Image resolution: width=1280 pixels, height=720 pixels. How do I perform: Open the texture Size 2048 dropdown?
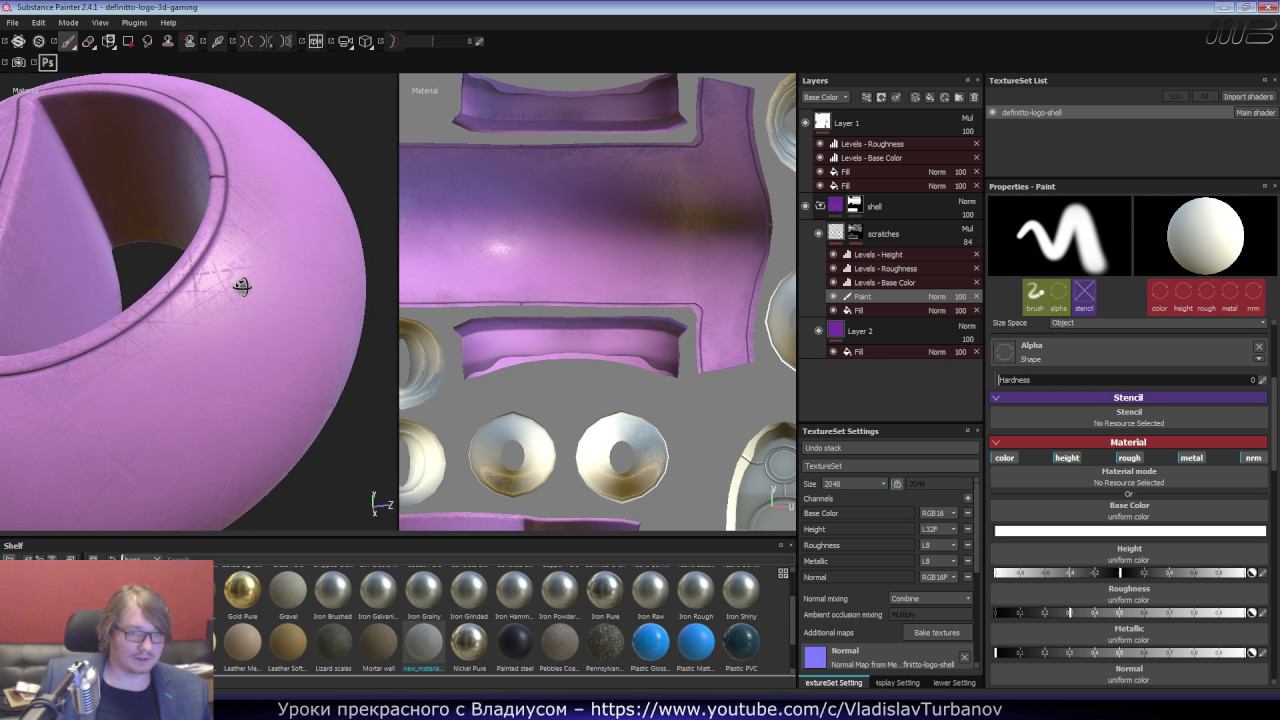pyautogui.click(x=854, y=484)
